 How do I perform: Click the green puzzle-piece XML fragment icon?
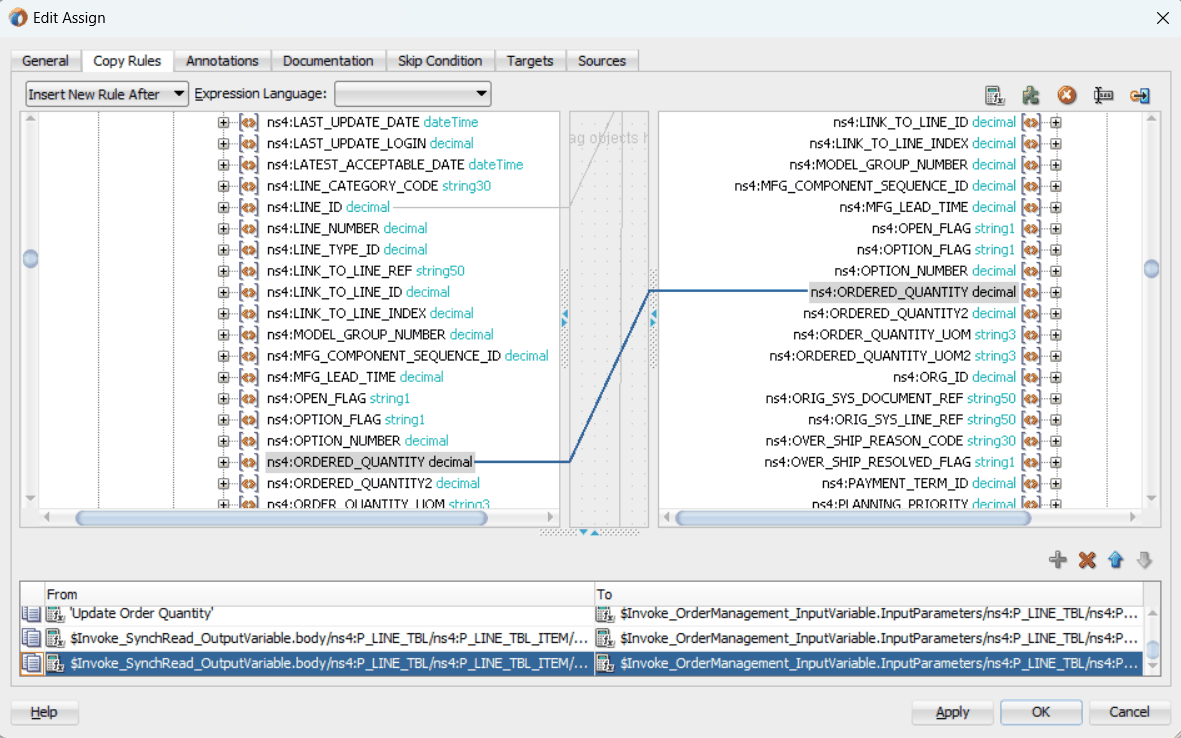1030,96
